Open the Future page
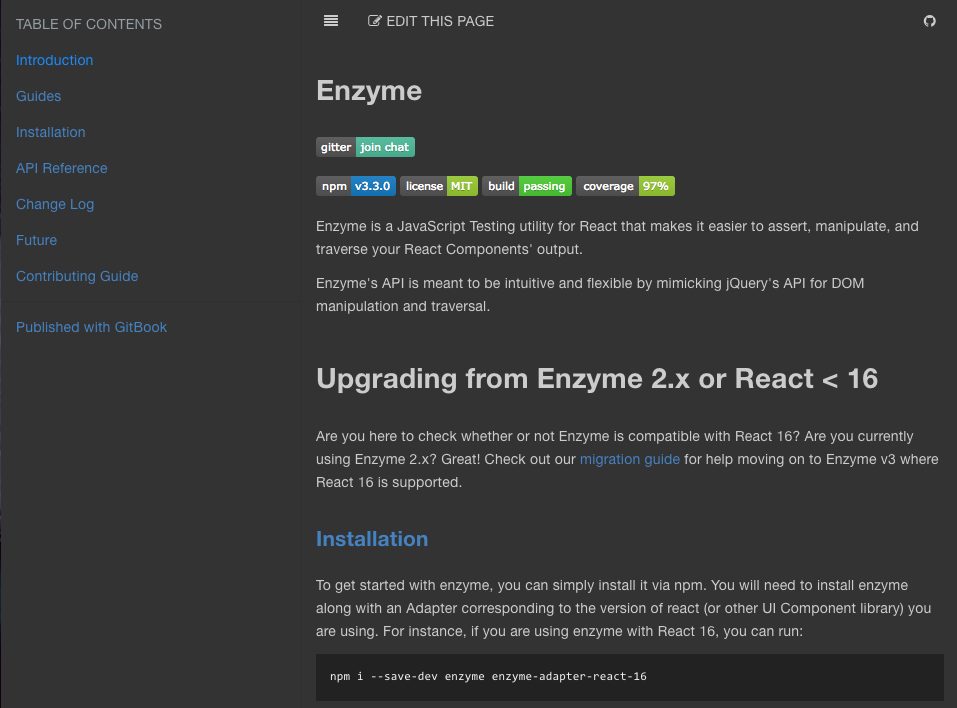 (x=37, y=240)
